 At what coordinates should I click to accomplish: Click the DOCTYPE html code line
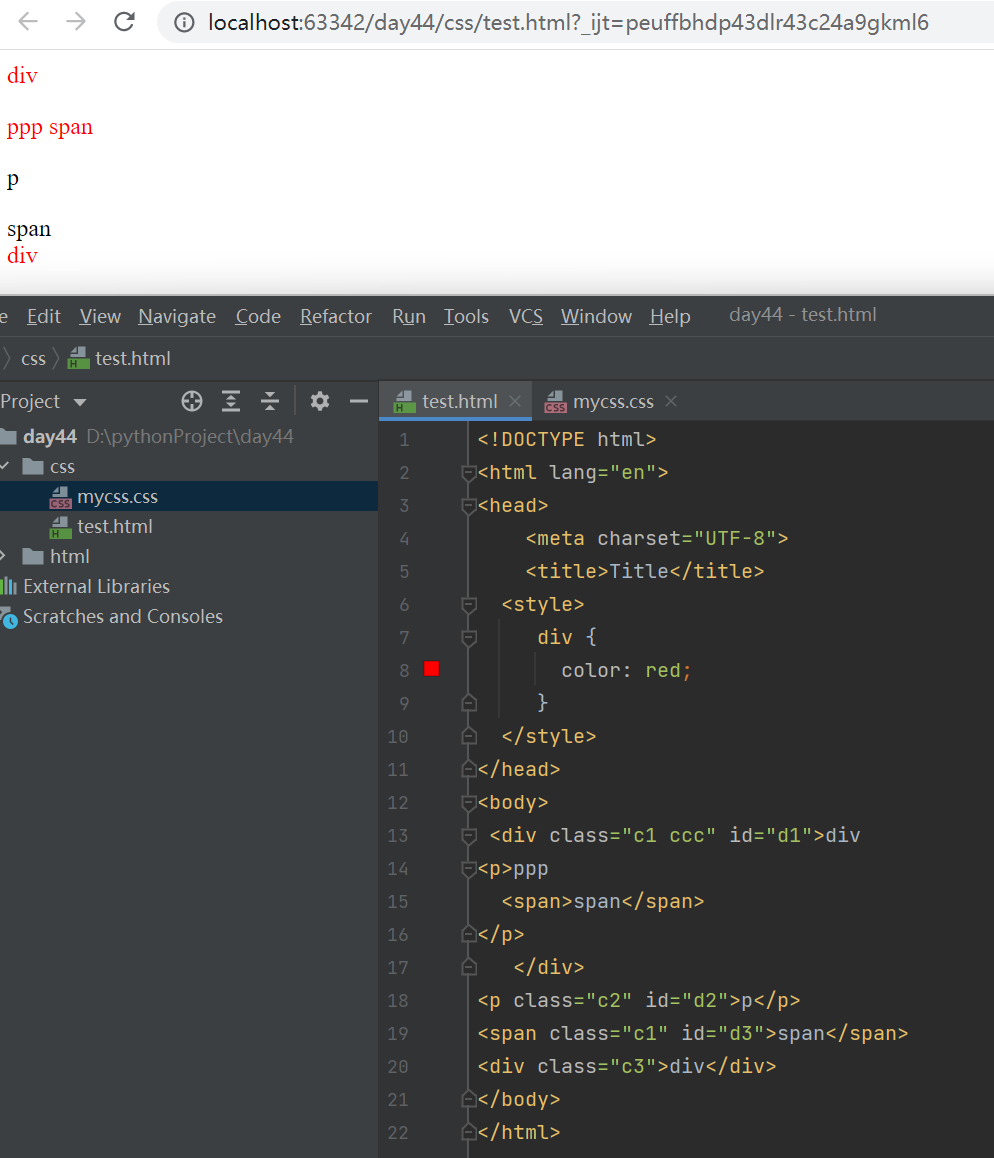coord(566,439)
